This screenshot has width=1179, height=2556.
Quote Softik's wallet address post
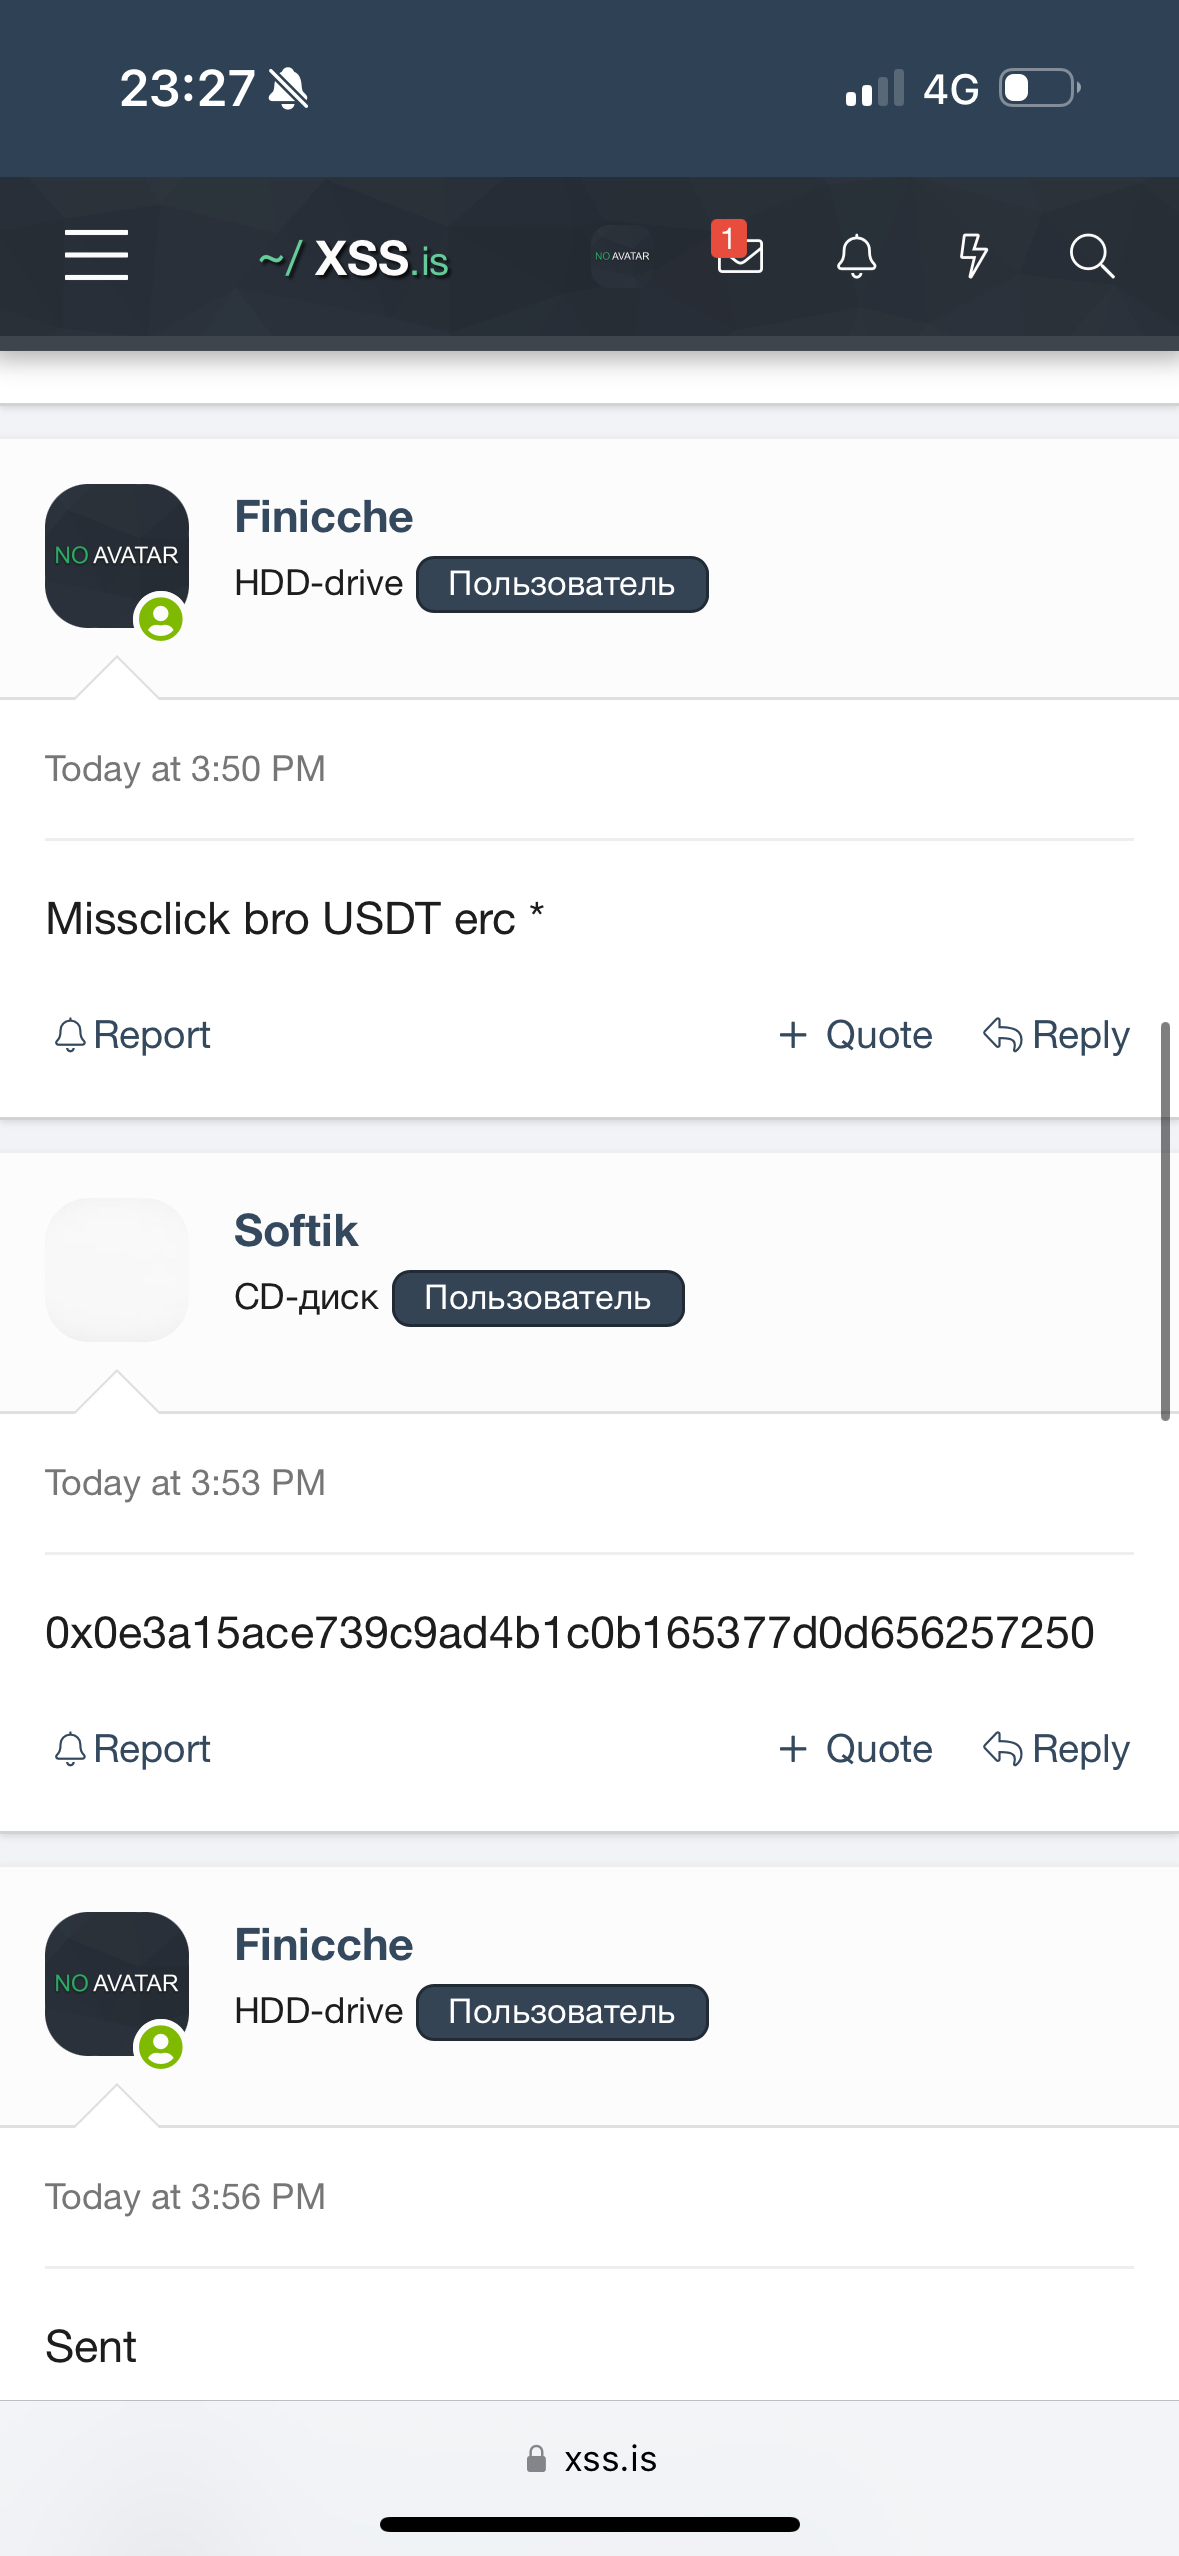pyautogui.click(x=856, y=1749)
